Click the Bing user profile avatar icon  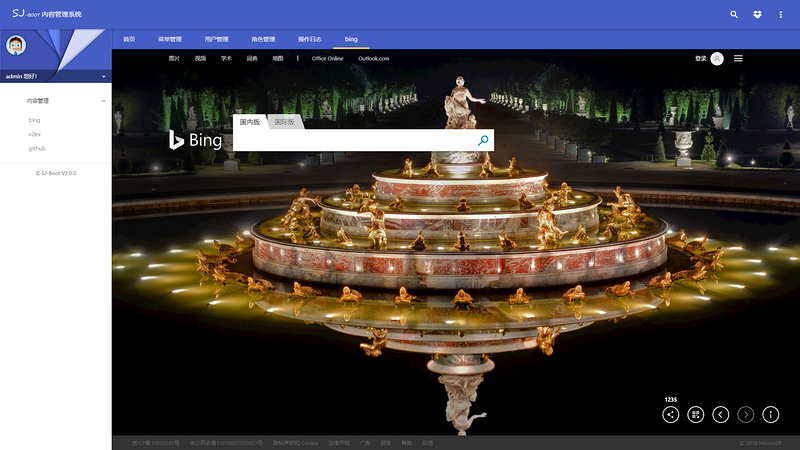pyautogui.click(x=717, y=59)
